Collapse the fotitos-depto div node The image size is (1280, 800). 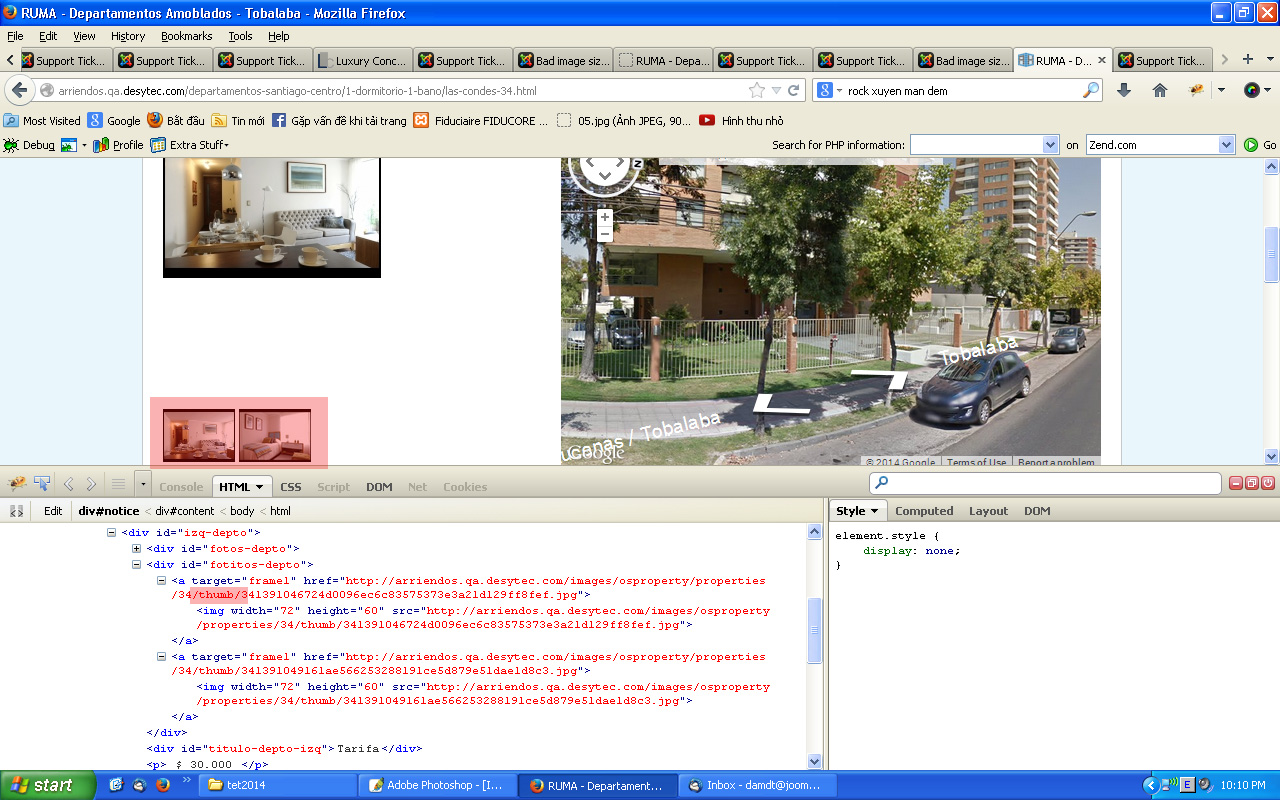[x=137, y=565]
